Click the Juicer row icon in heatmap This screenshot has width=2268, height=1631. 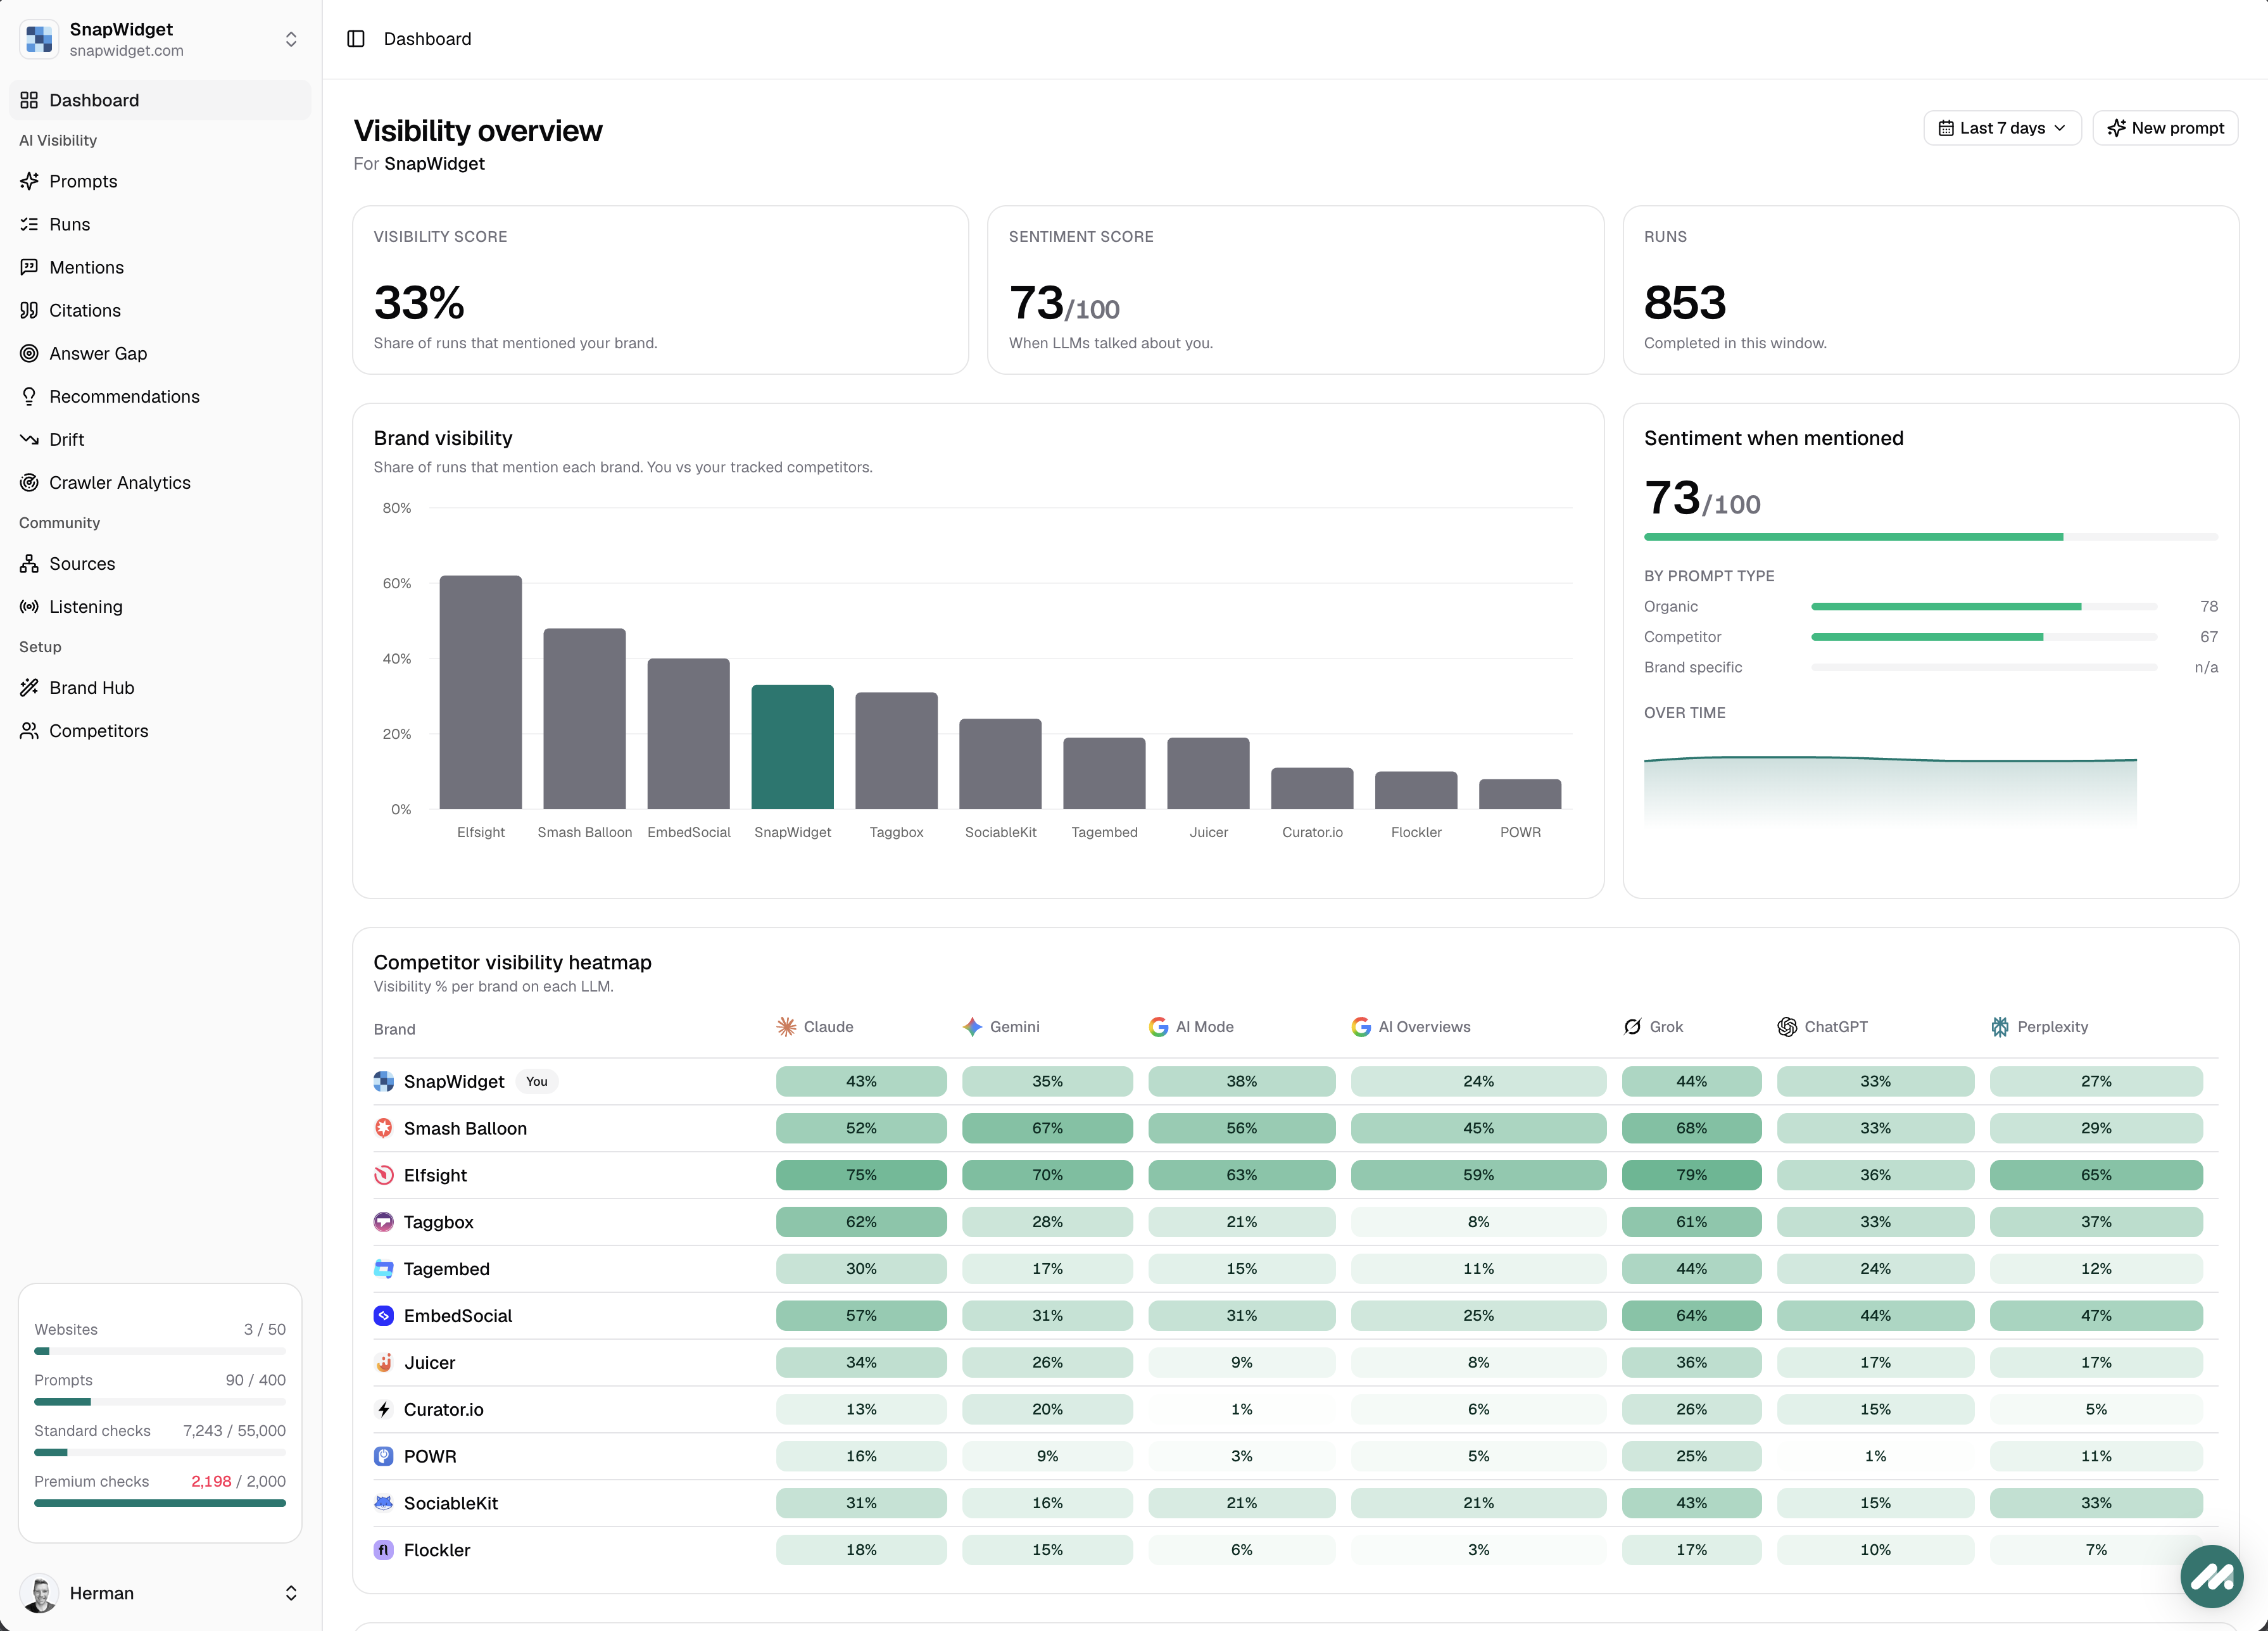(x=384, y=1363)
